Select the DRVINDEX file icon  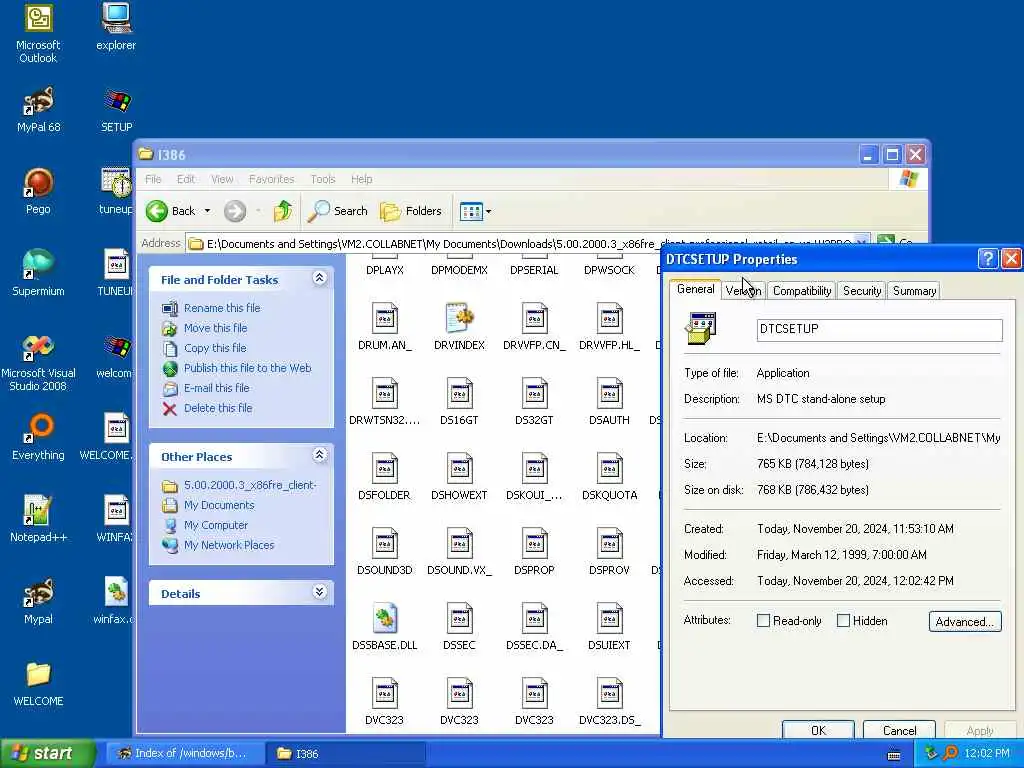click(x=459, y=327)
